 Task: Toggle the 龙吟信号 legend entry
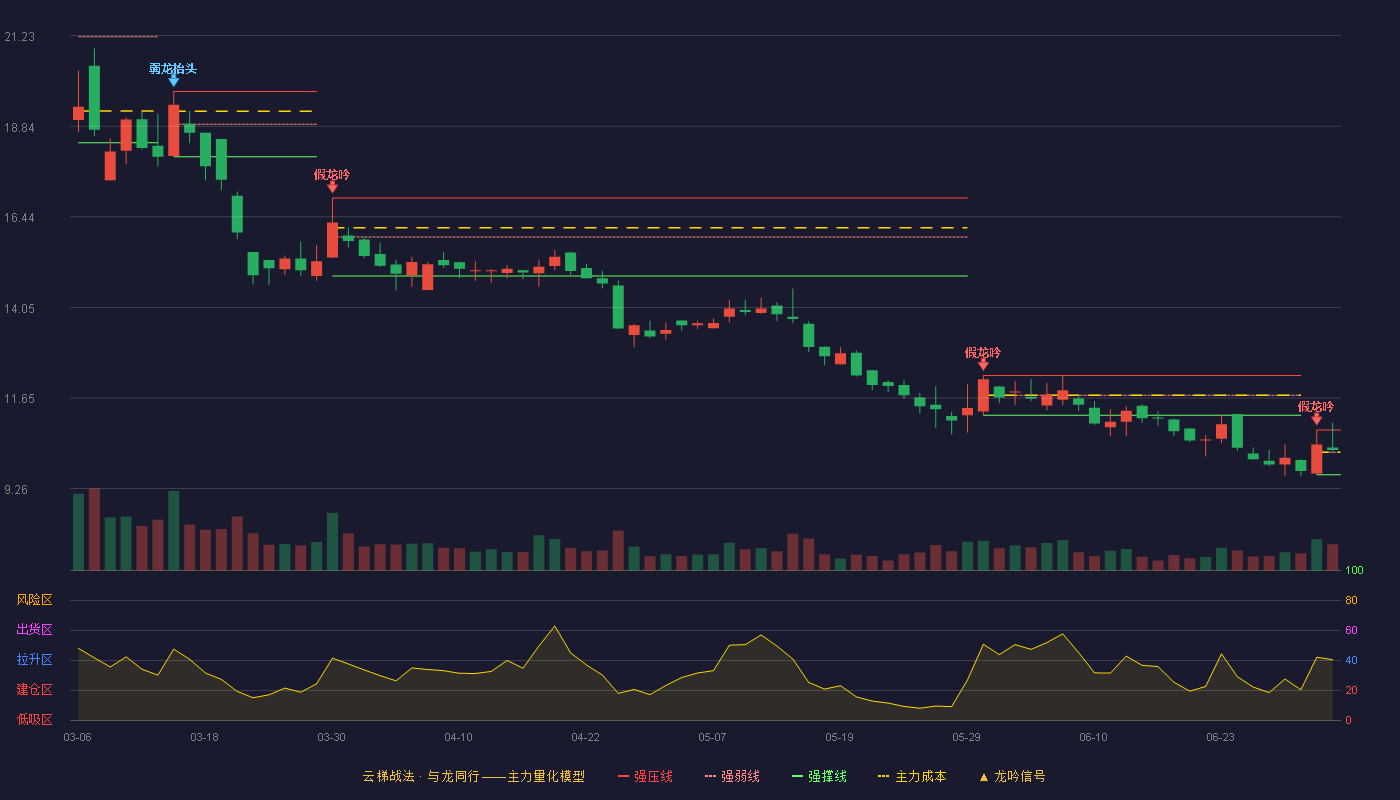tap(1012, 776)
